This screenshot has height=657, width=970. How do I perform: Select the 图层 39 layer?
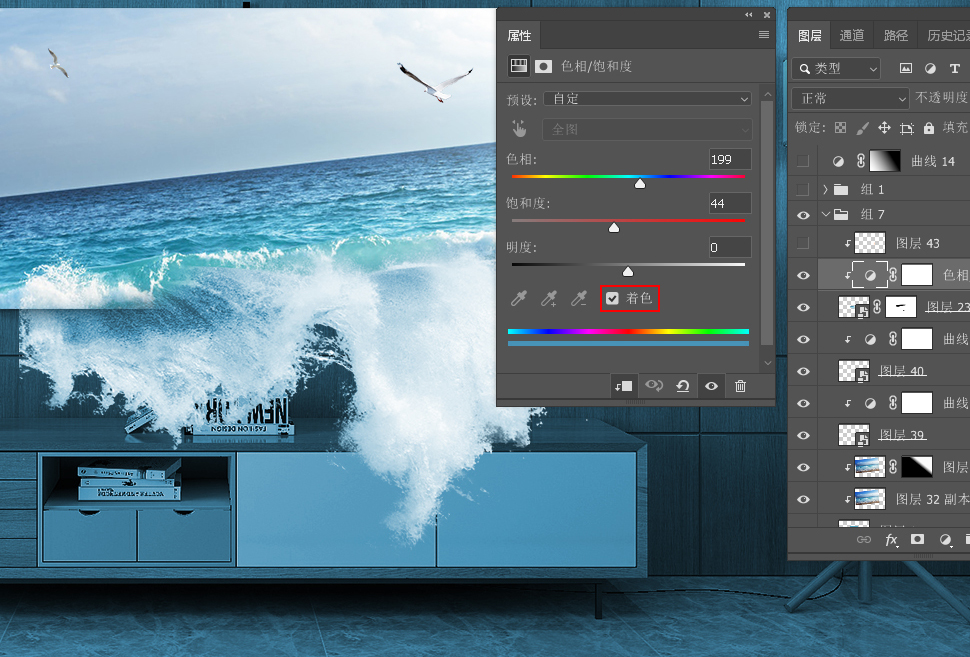[901, 435]
